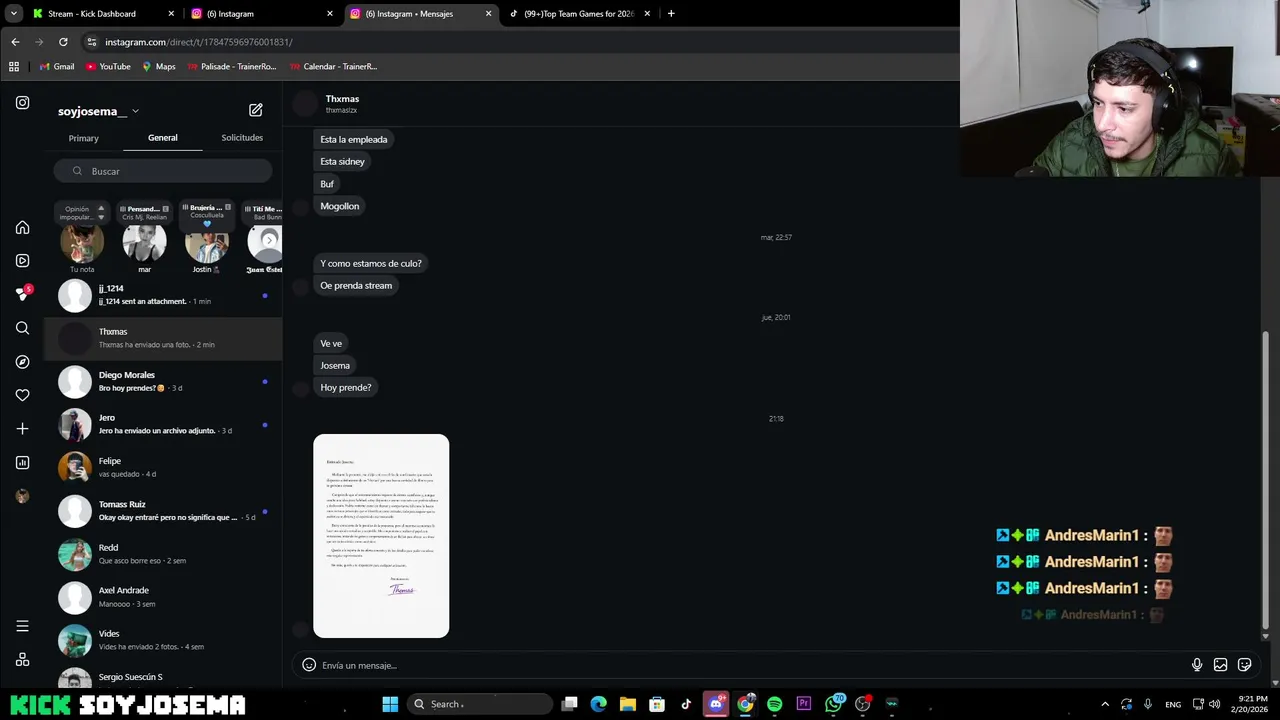Open a new Chrome tab
This screenshot has height=720, width=1280.
671,14
